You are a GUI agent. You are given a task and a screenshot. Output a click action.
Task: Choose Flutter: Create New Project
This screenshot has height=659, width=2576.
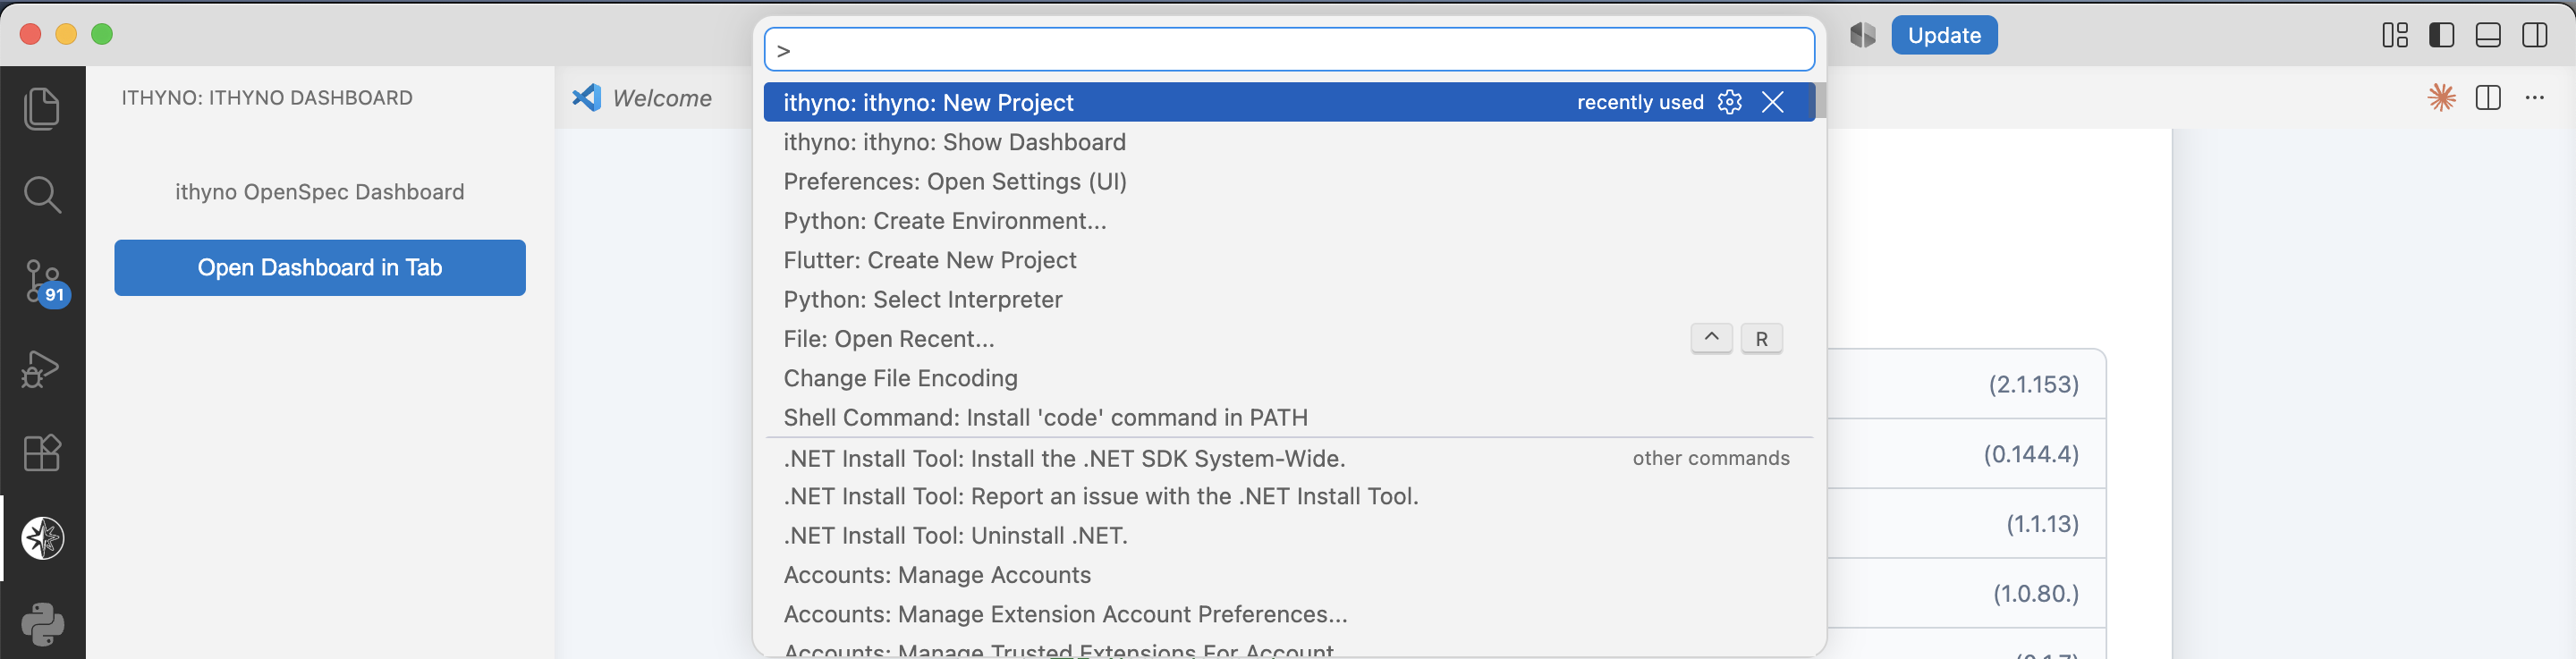click(x=1289, y=260)
